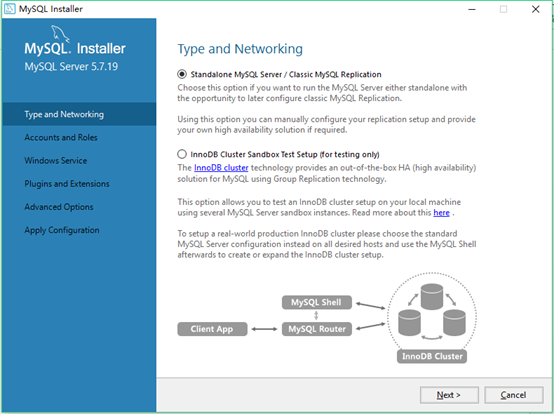Click the Client App diagram box
554x414 pixels.
212,329
